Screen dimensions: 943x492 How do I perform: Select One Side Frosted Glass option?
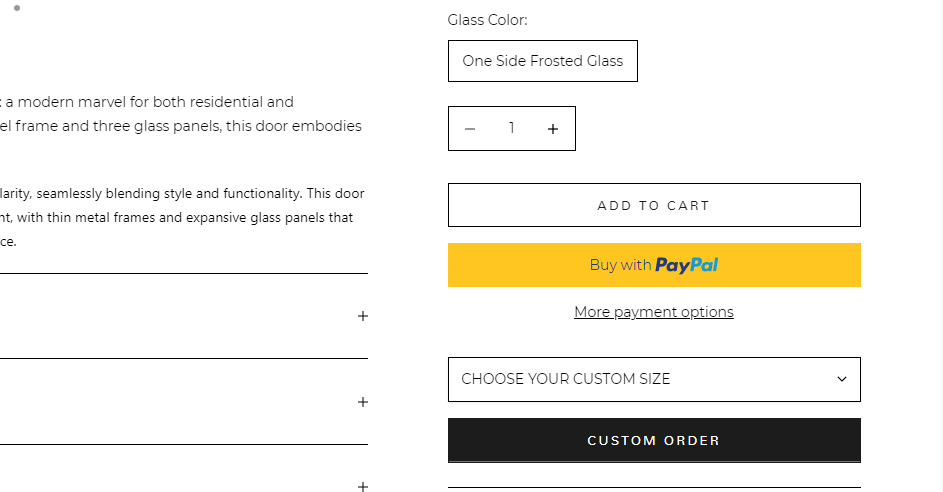coord(542,61)
